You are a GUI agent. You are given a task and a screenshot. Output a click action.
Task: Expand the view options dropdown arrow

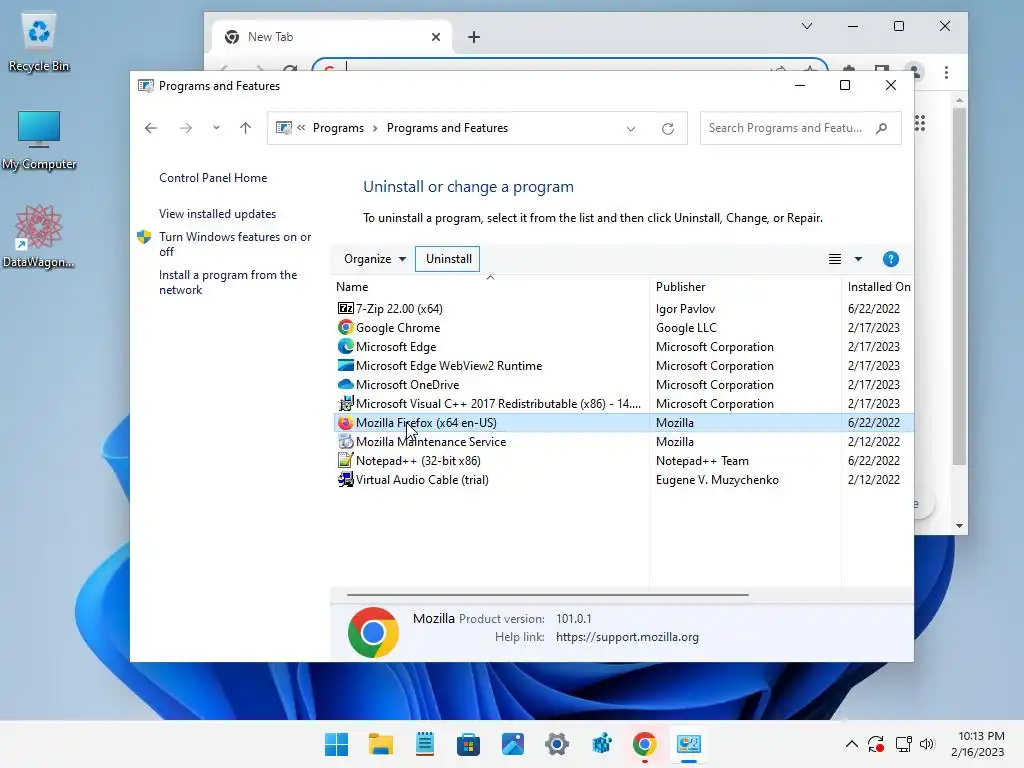click(858, 259)
